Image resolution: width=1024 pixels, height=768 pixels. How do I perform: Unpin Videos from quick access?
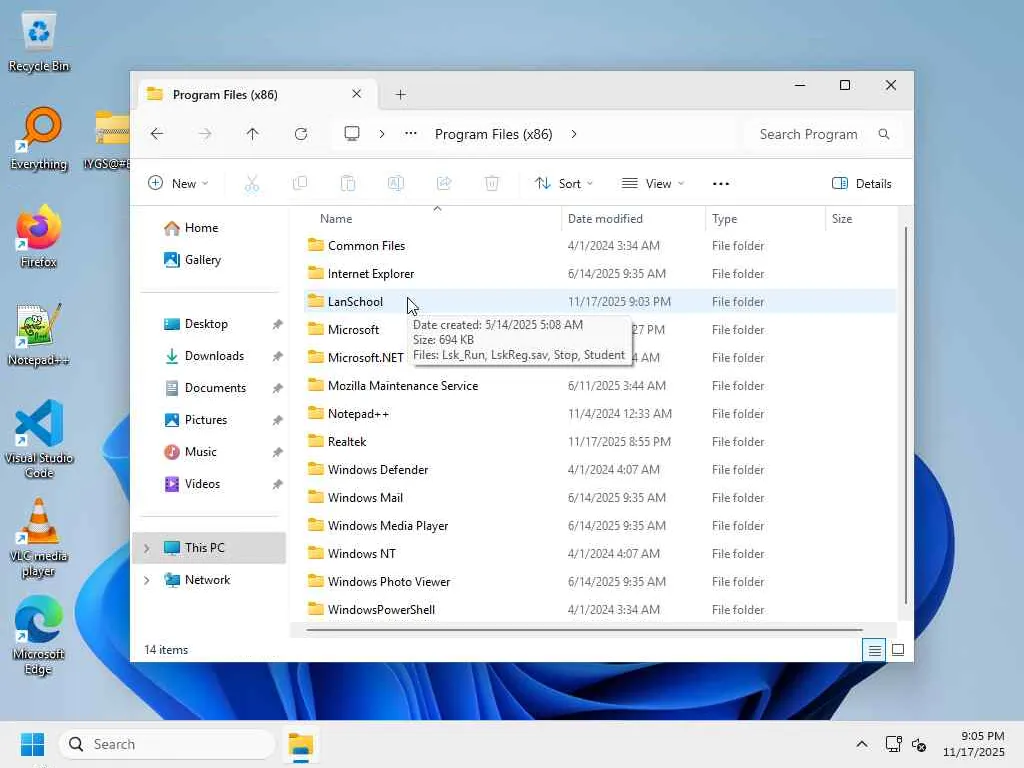coord(278,484)
